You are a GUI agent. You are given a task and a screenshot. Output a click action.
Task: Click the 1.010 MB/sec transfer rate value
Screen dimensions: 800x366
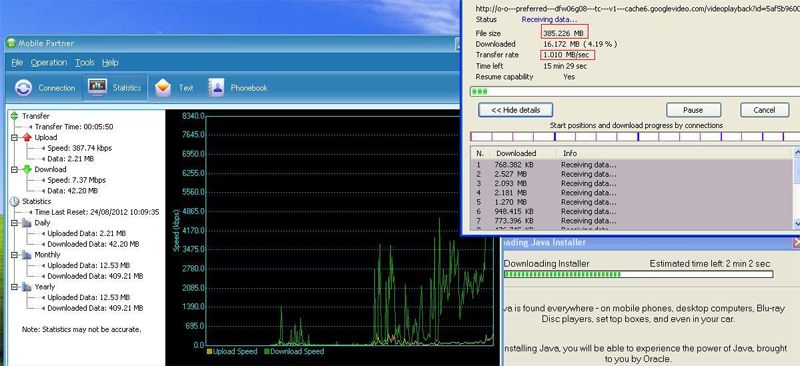click(567, 55)
